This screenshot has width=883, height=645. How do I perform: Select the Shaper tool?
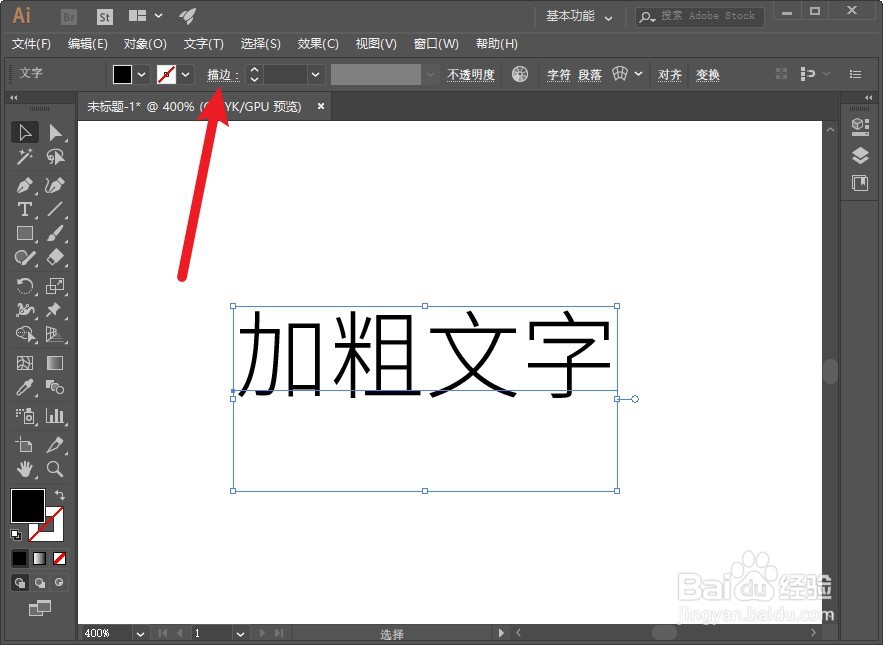tap(25, 257)
